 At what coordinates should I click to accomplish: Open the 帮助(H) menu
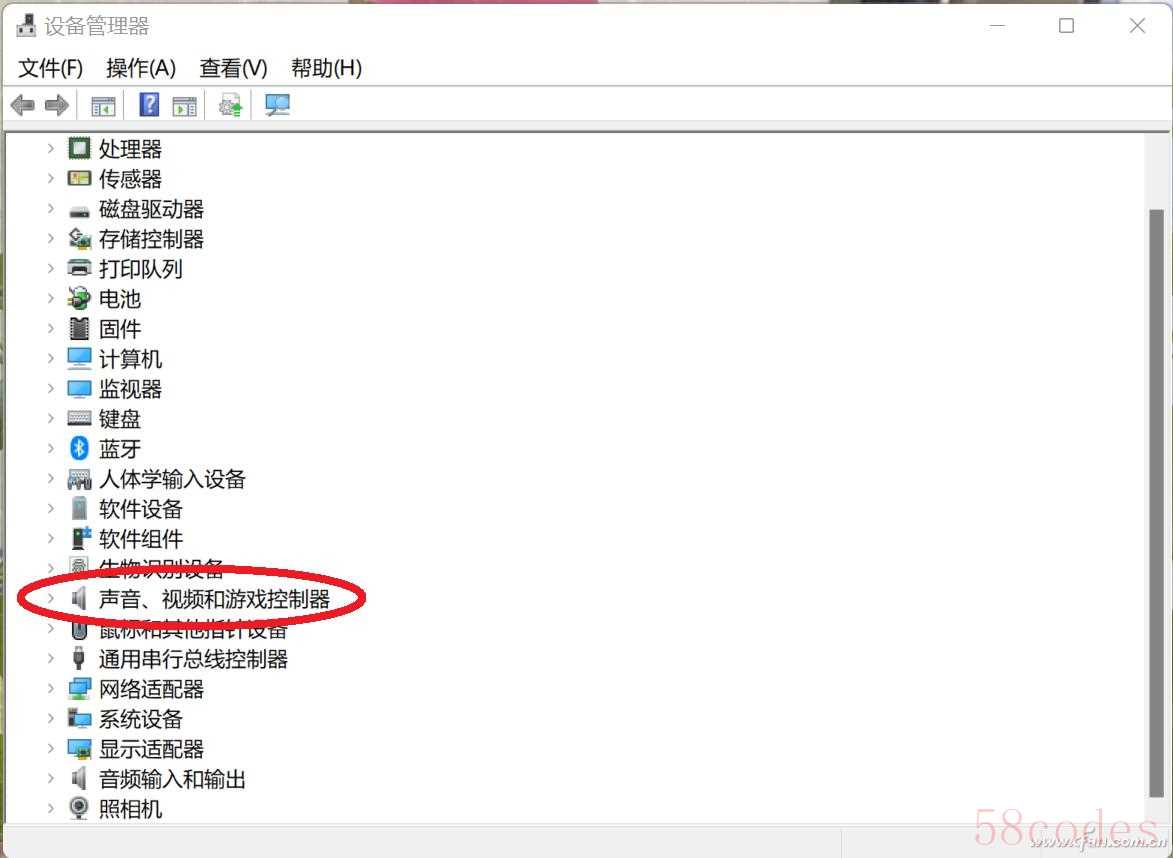pos(326,68)
